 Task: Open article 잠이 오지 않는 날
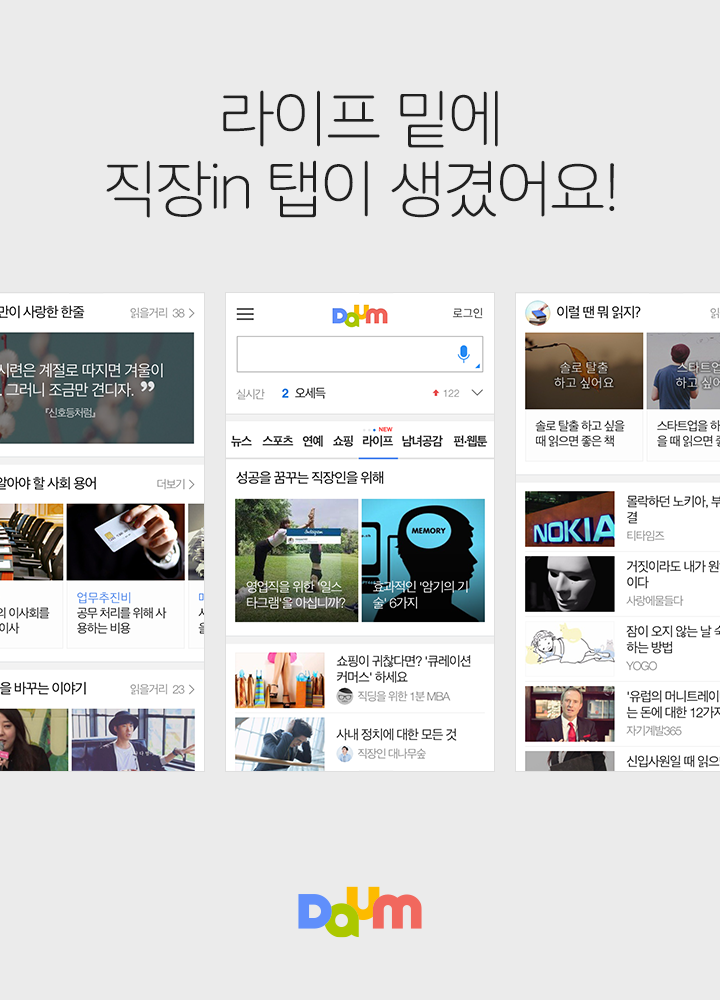[x=672, y=639]
